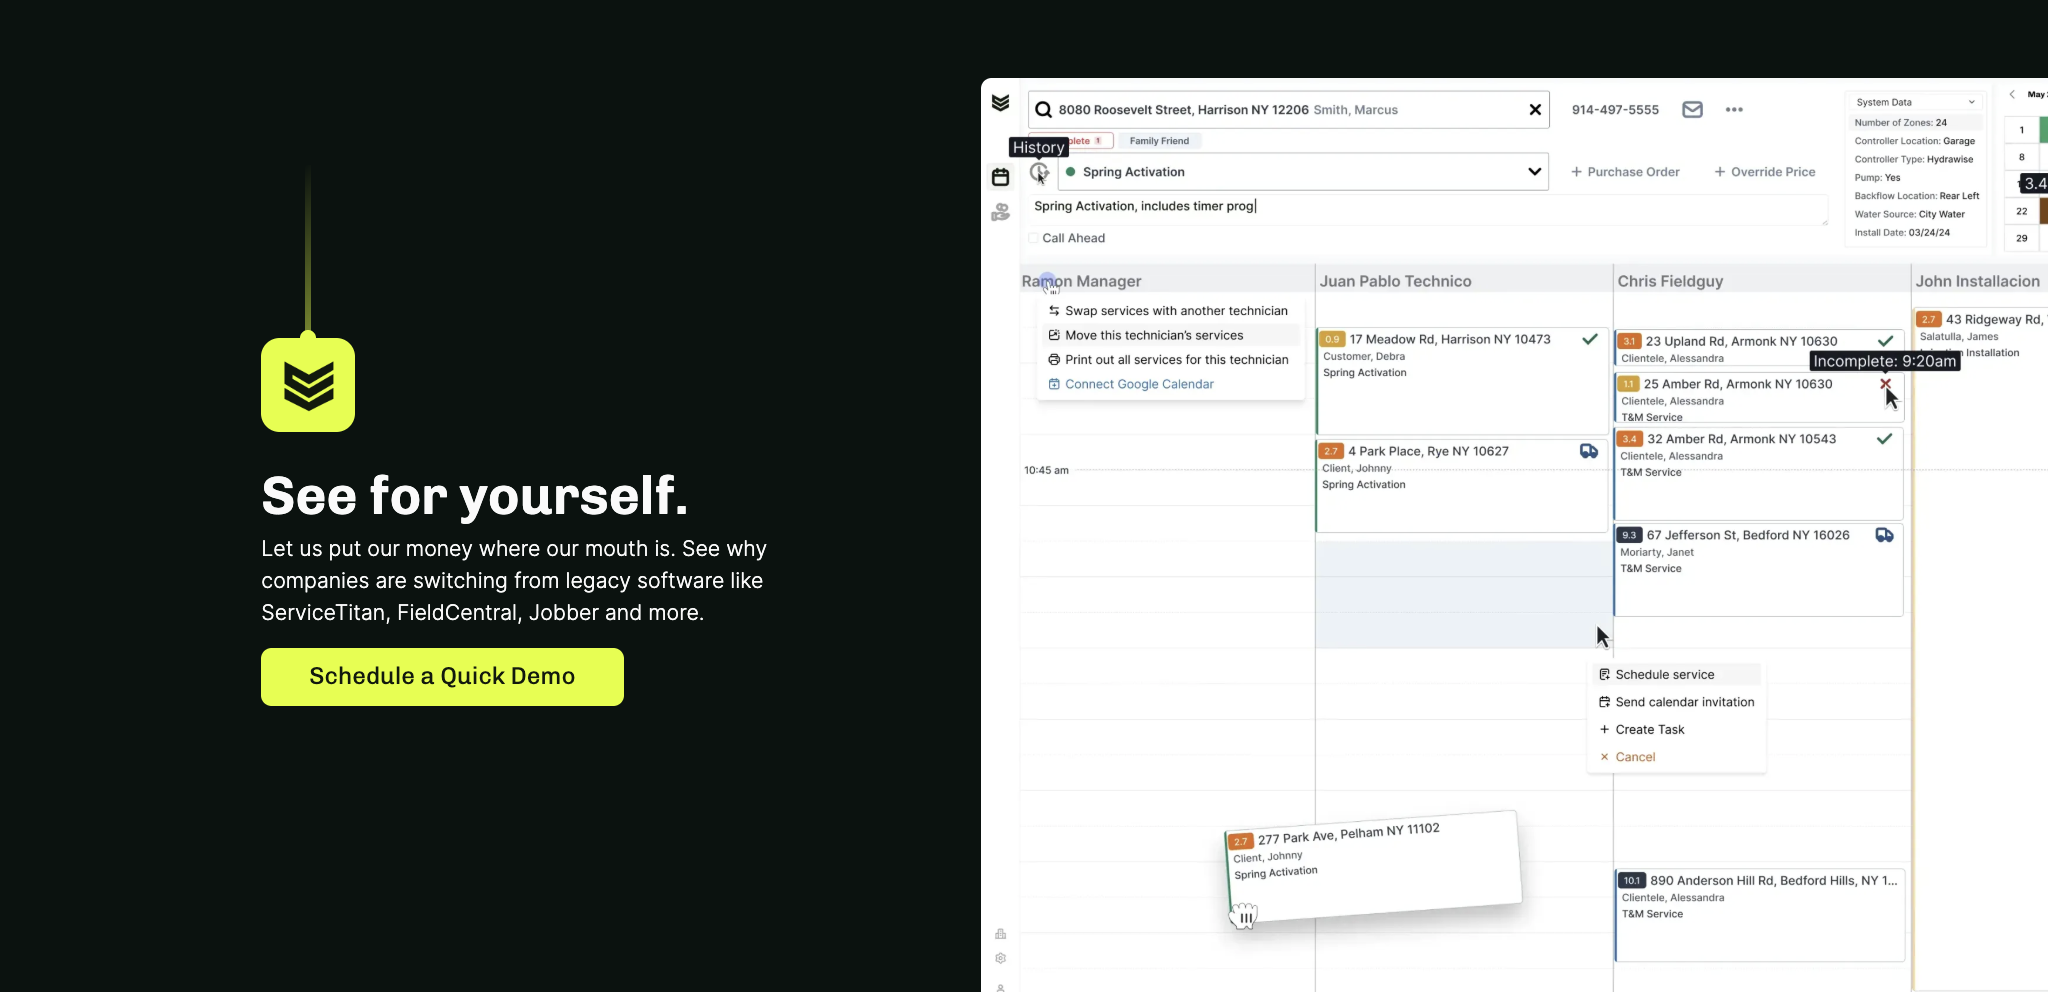Open the three-dots more options menu
The height and width of the screenshot is (992, 2048).
click(x=1734, y=110)
